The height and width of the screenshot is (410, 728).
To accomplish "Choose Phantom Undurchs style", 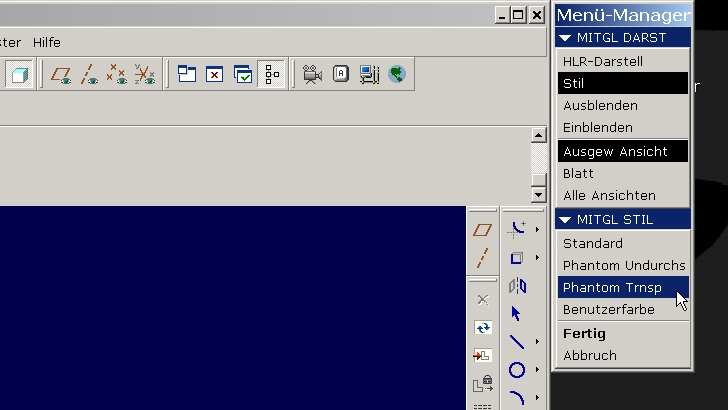I will (x=623, y=265).
